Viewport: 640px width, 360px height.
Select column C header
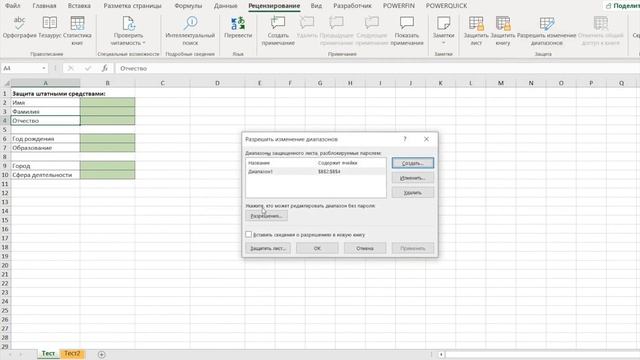click(162, 83)
